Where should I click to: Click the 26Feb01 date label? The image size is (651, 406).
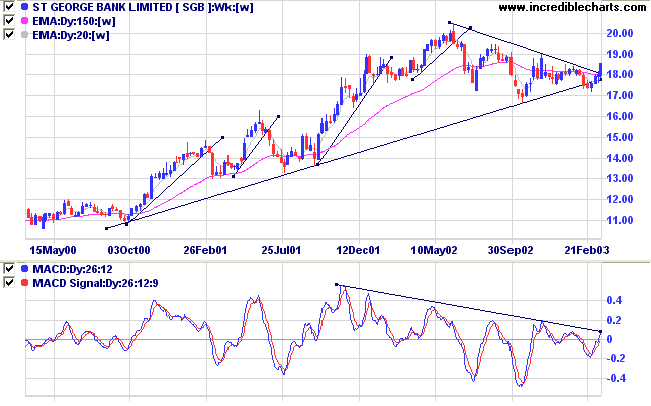pyautogui.click(x=205, y=250)
